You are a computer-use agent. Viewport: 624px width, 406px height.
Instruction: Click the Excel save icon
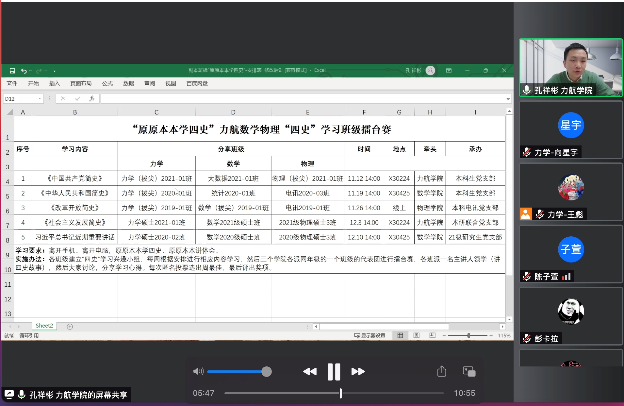pos(11,72)
